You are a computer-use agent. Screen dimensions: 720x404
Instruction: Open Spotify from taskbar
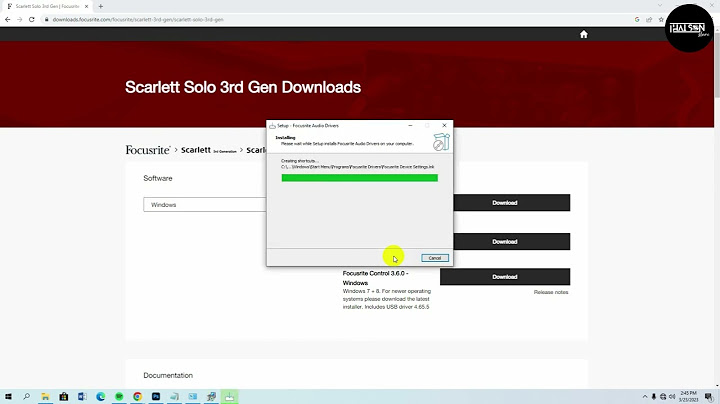click(x=119, y=396)
